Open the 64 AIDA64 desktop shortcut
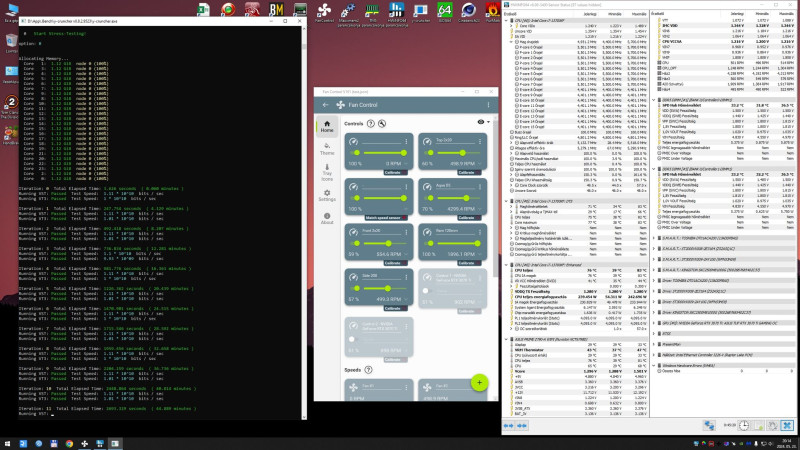The width and height of the screenshot is (800, 450). [x=444, y=12]
